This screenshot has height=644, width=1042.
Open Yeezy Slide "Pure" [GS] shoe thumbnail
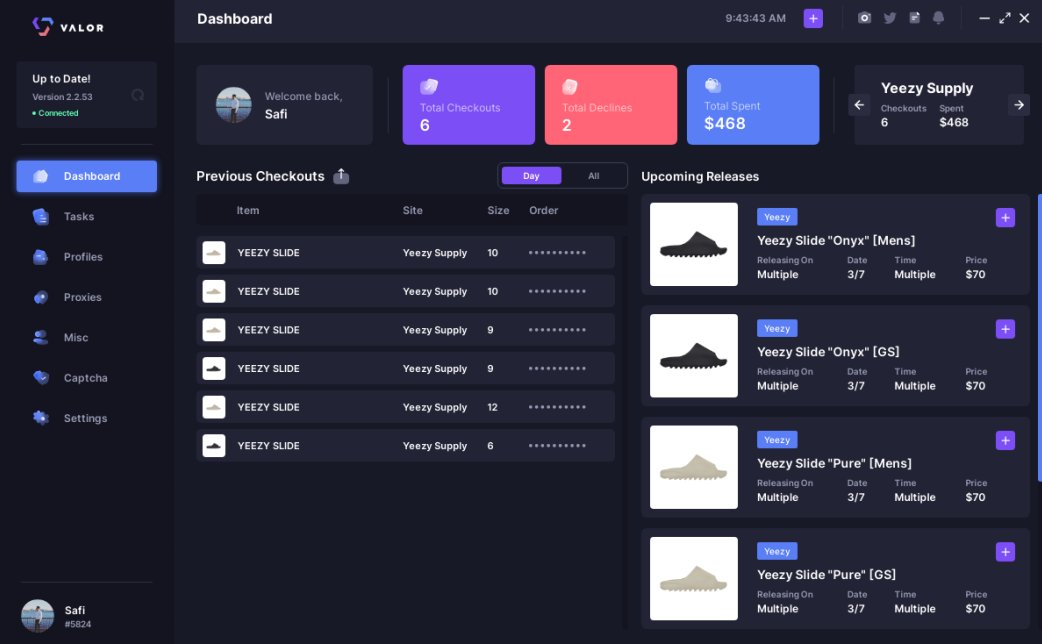pyautogui.click(x=694, y=578)
